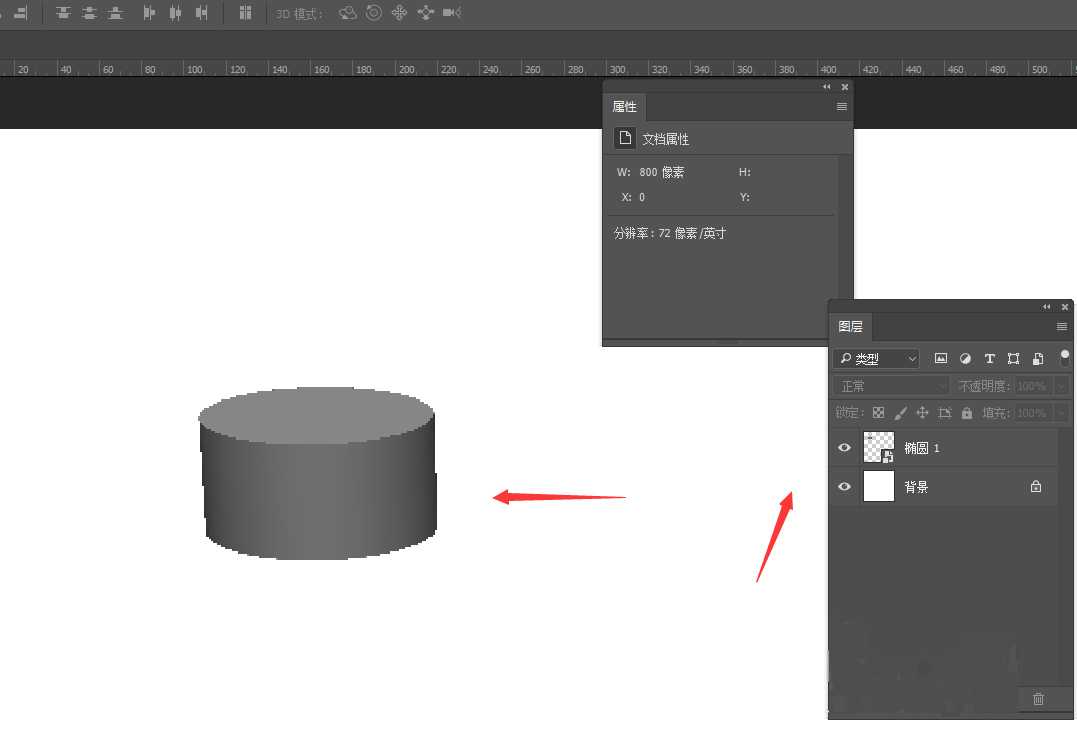Viewport: 1077px width, 737px height.
Task: Toggle the layer filtering on/off switch
Action: (x=1064, y=356)
